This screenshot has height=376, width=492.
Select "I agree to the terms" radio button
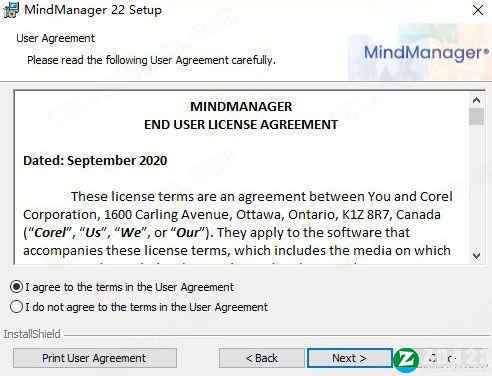click(16, 287)
